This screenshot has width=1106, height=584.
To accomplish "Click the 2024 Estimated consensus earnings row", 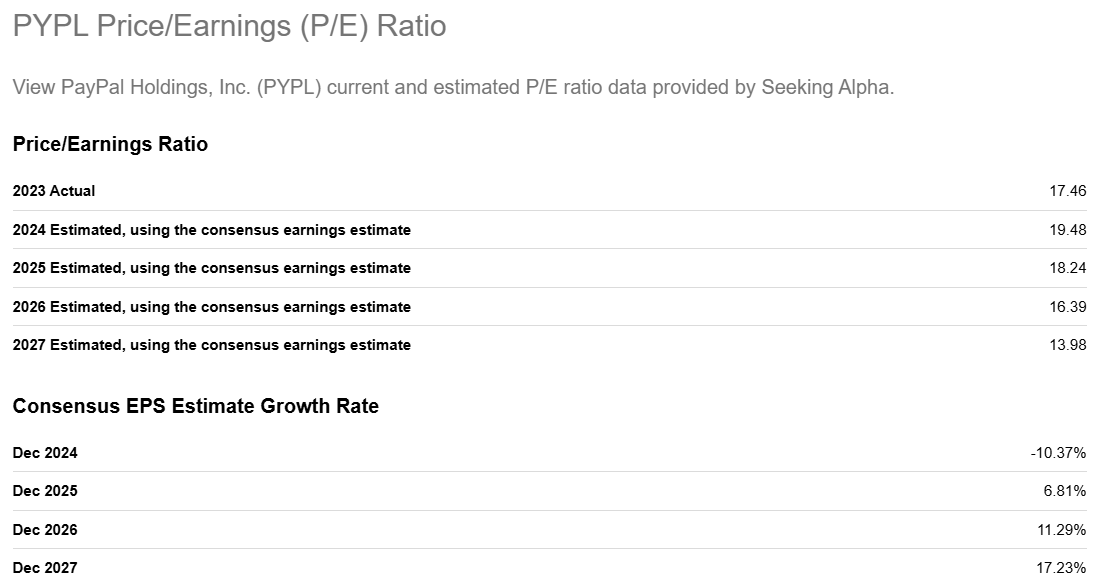I will coord(211,230).
